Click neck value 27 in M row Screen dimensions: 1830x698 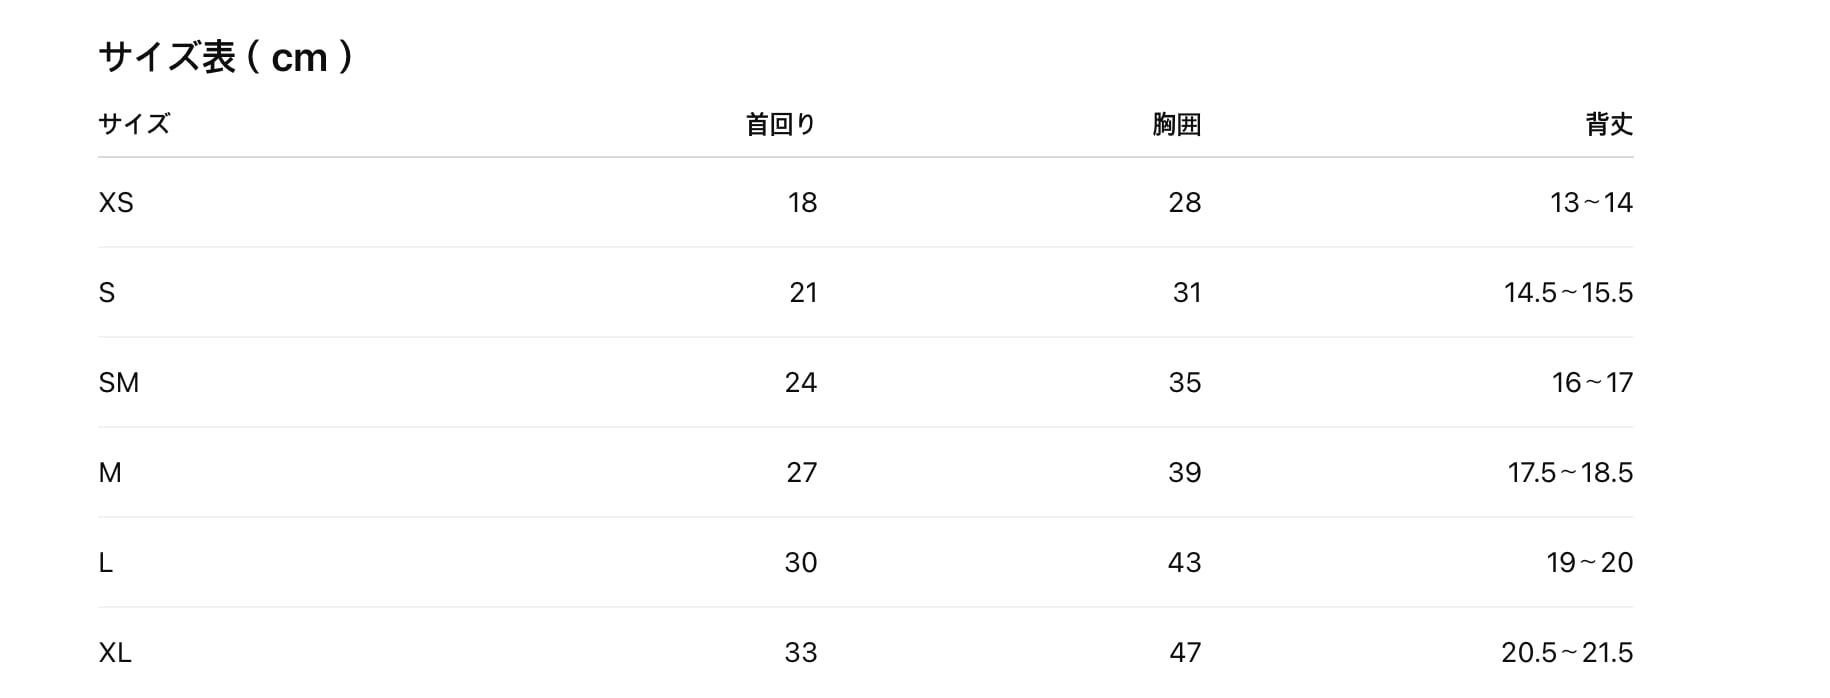point(801,473)
